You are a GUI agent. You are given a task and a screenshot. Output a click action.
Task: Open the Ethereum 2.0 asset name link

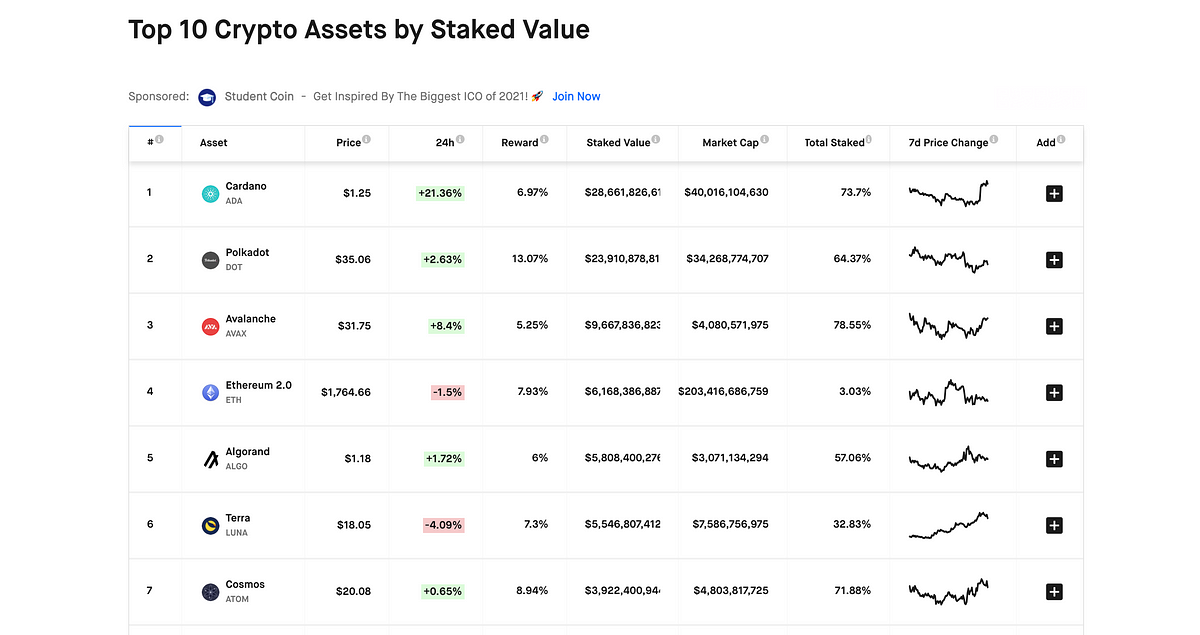[259, 385]
